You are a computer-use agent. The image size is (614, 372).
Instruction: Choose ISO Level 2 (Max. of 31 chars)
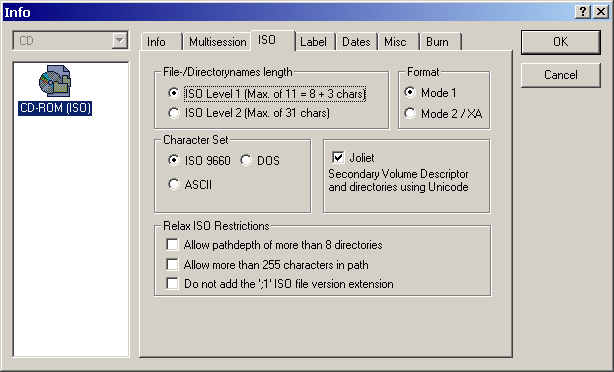tap(249, 113)
